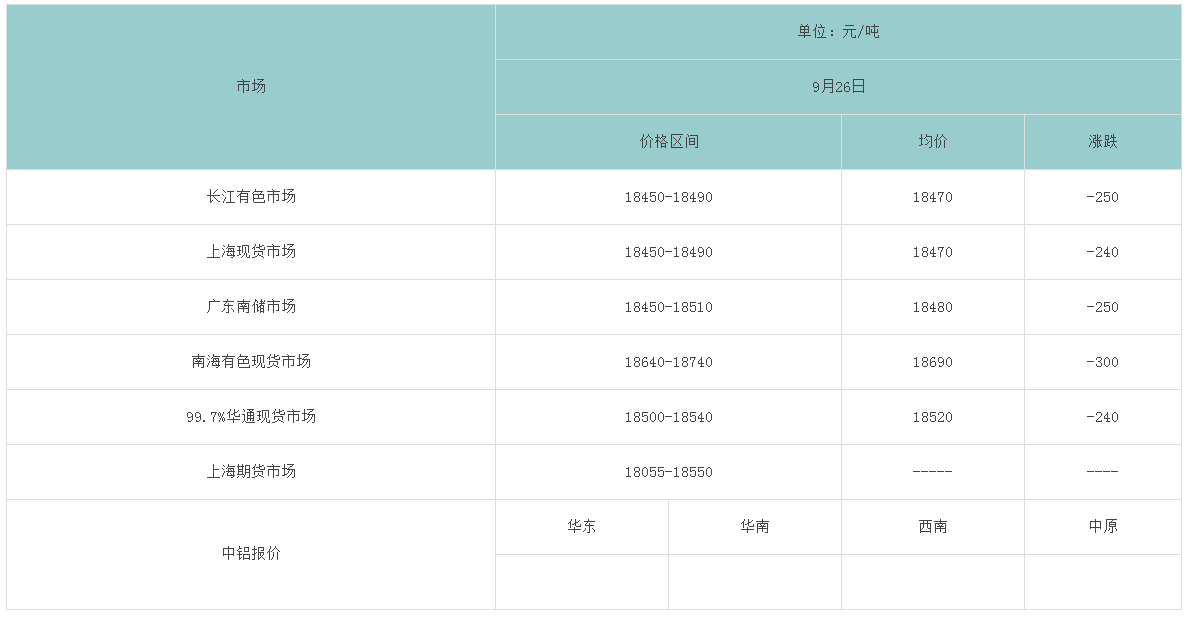Select the -300 price change cell

[x=1102, y=362]
